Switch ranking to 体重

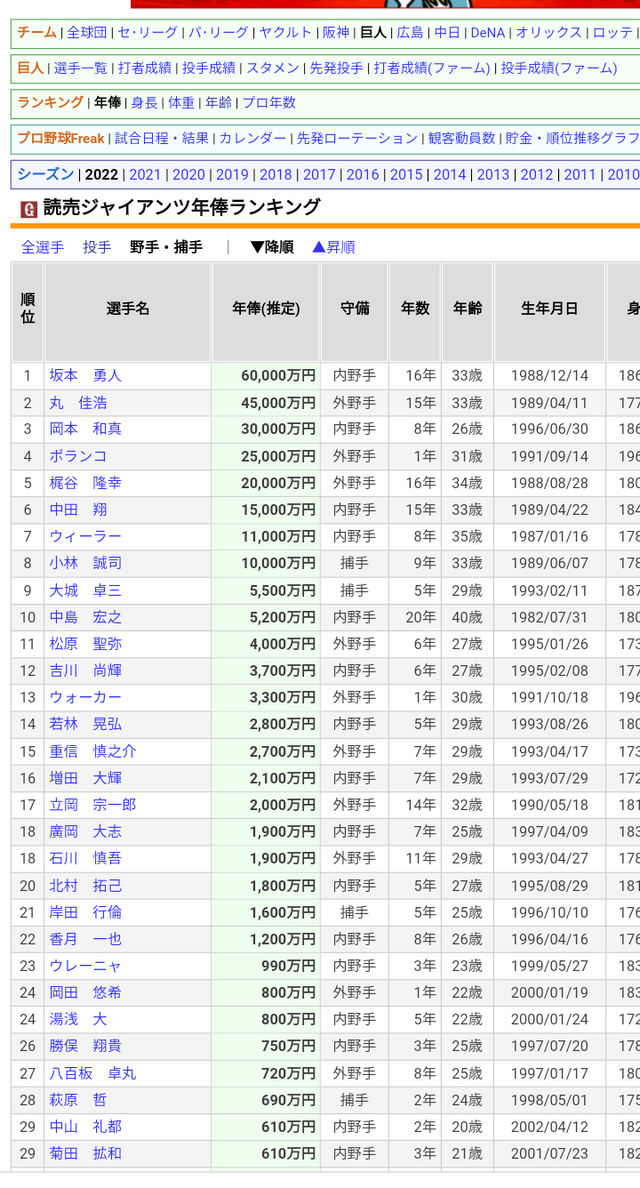coord(181,102)
